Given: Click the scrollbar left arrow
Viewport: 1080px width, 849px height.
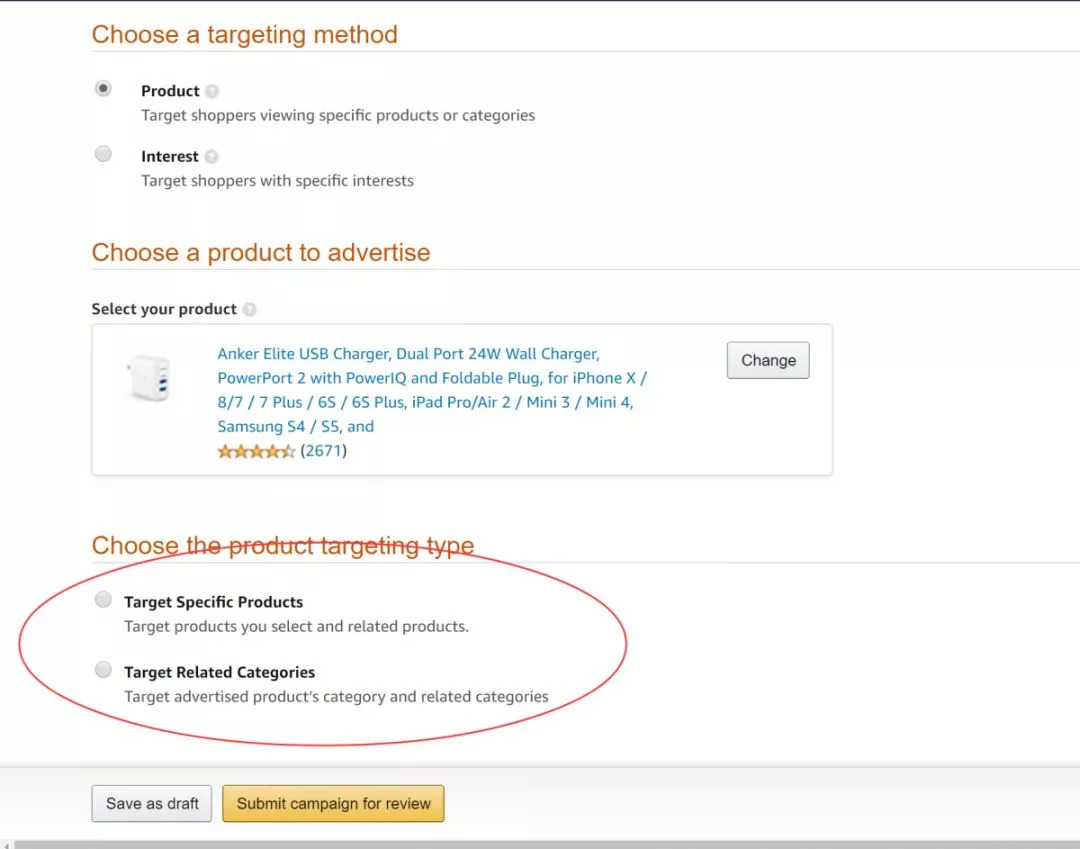Looking at the screenshot, I should coord(6,845).
